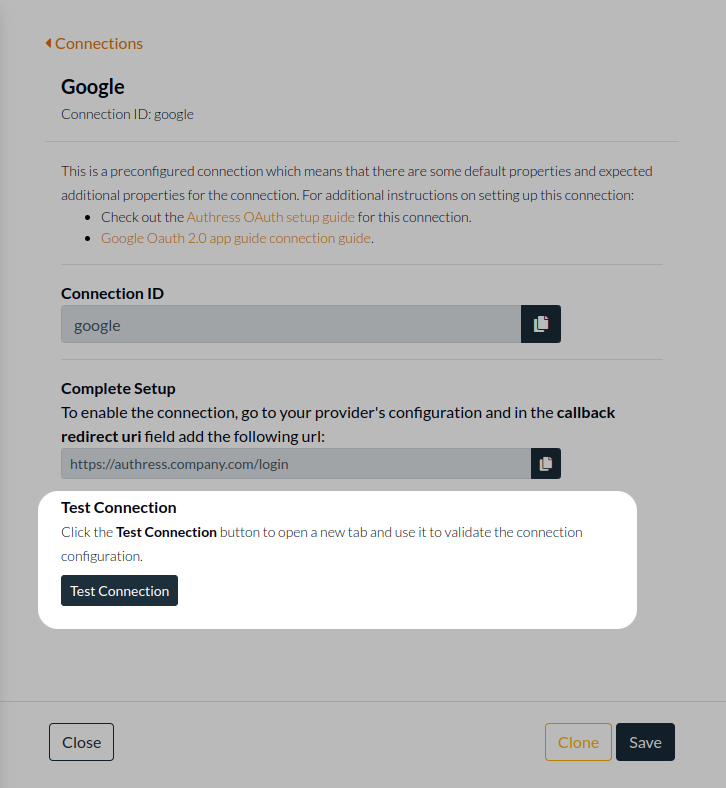Click the back arrow beside Connections
This screenshot has height=788, width=726.
click(48, 43)
